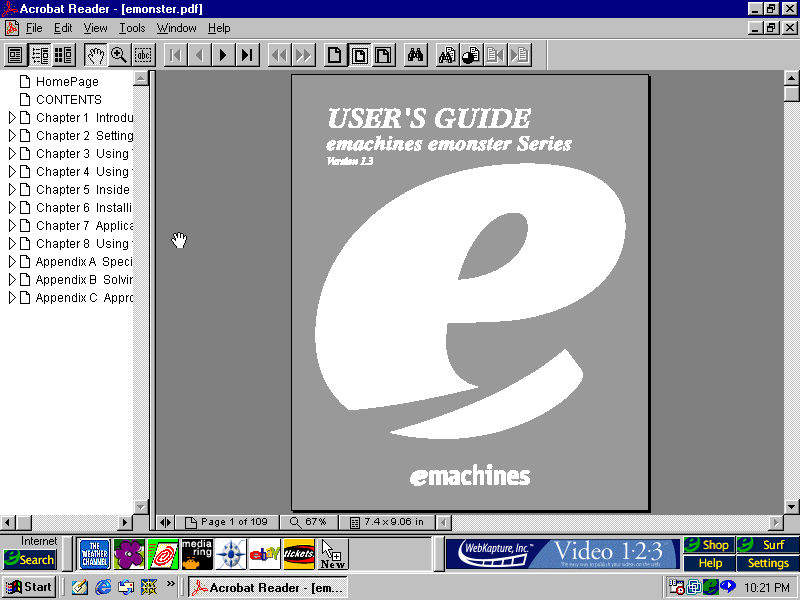Go to the next page arrow

coord(223,55)
